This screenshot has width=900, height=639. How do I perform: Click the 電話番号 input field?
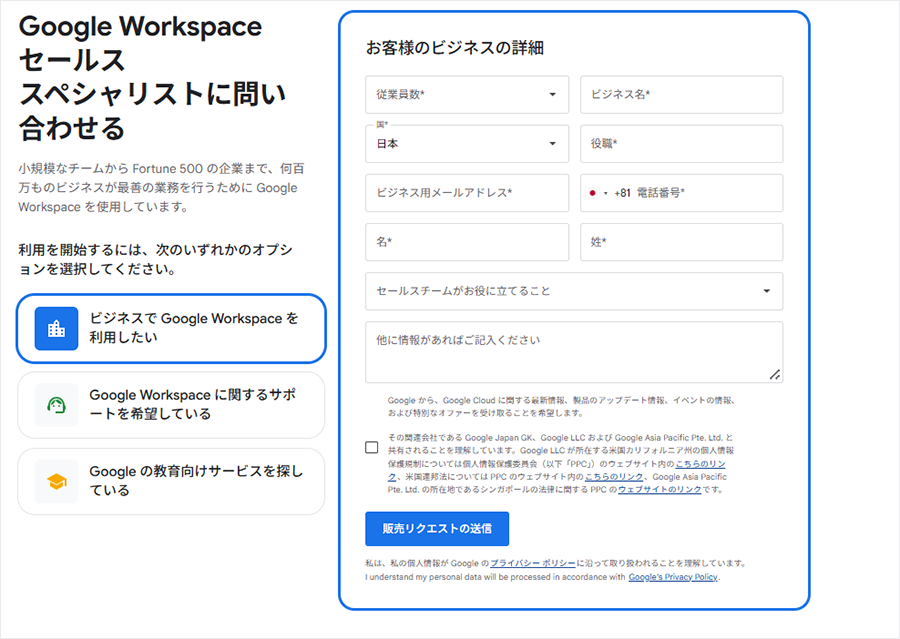[x=710, y=193]
